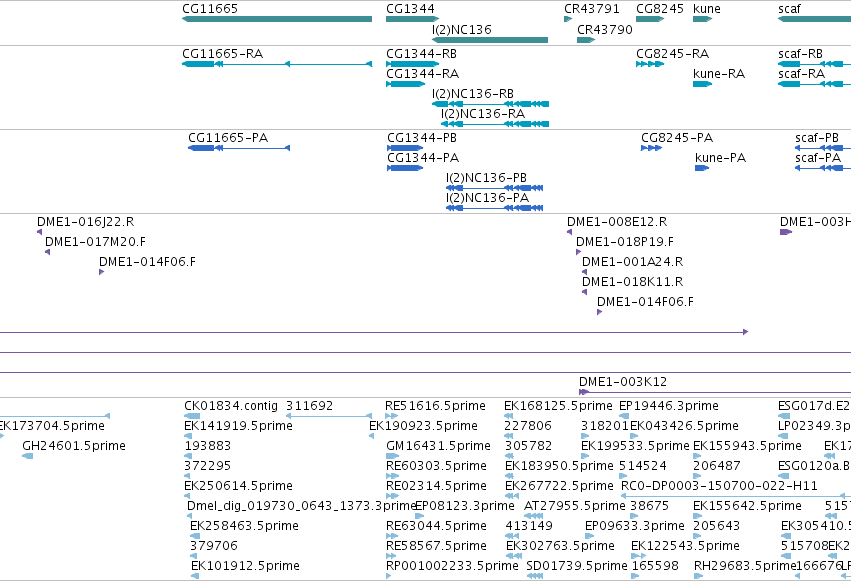Click EST RH29683.5prime

coord(745,566)
